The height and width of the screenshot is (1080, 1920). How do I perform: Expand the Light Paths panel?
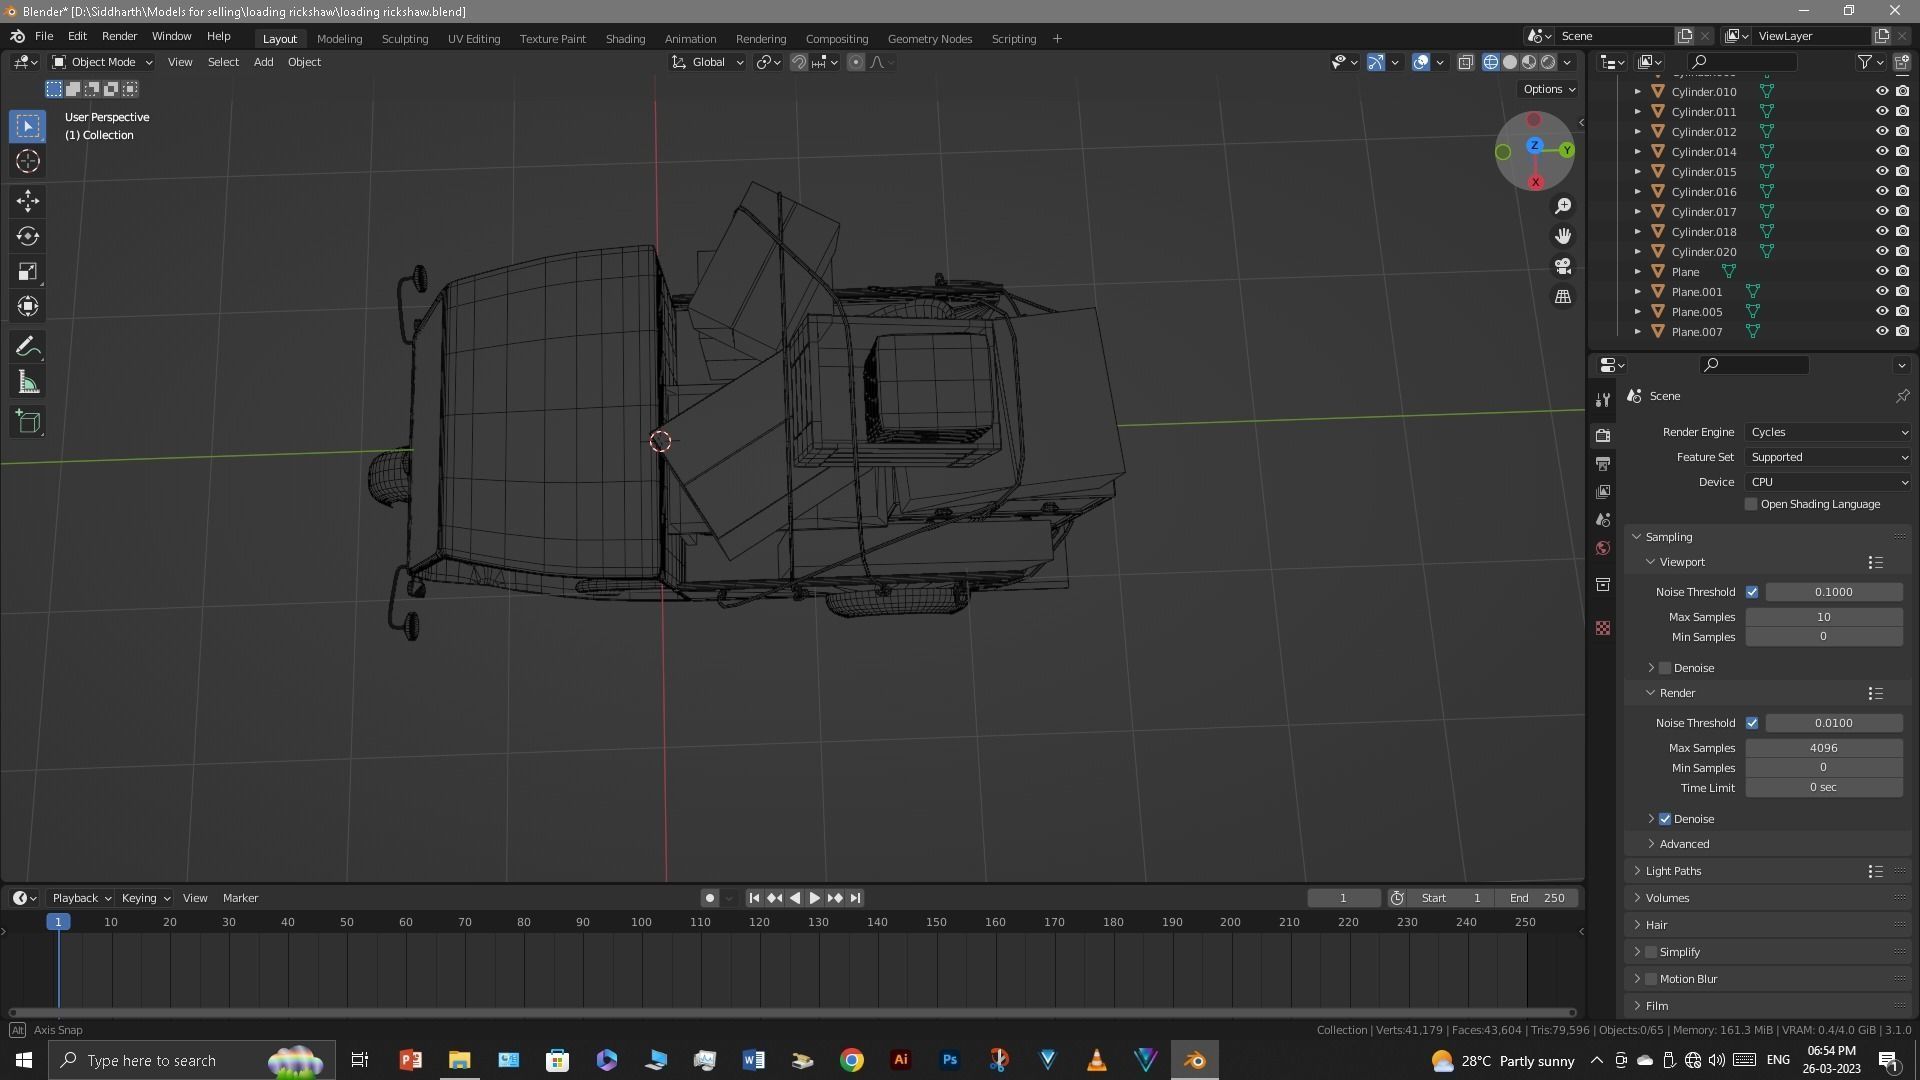(x=1673, y=871)
